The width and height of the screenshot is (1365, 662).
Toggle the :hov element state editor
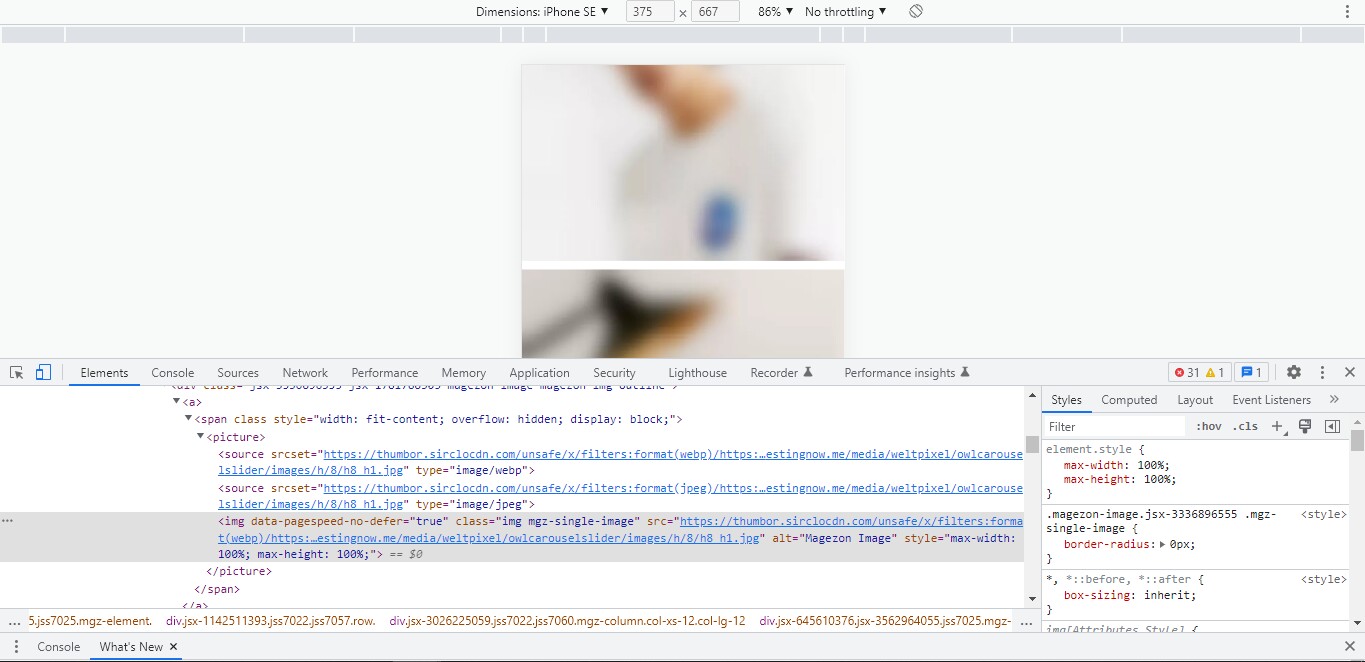[x=1208, y=425]
